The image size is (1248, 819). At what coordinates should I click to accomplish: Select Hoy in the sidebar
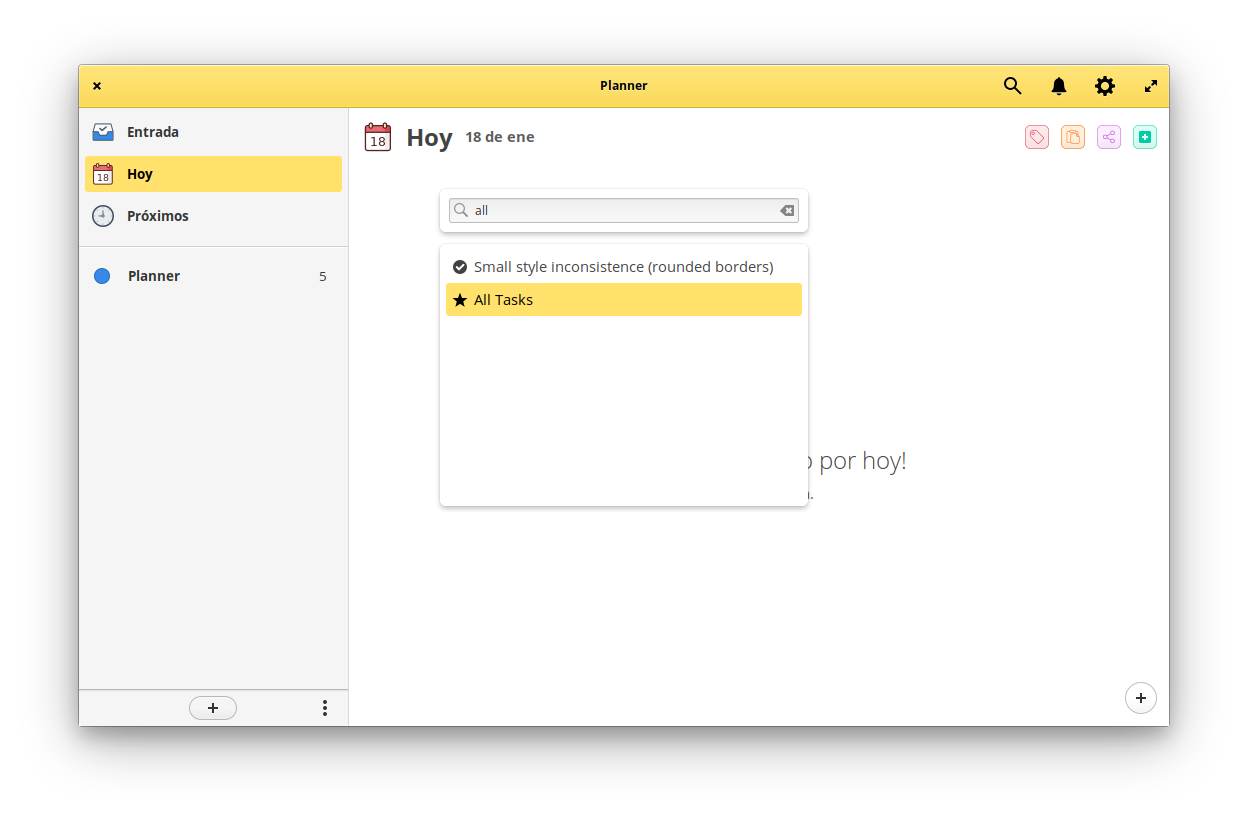[x=213, y=174]
